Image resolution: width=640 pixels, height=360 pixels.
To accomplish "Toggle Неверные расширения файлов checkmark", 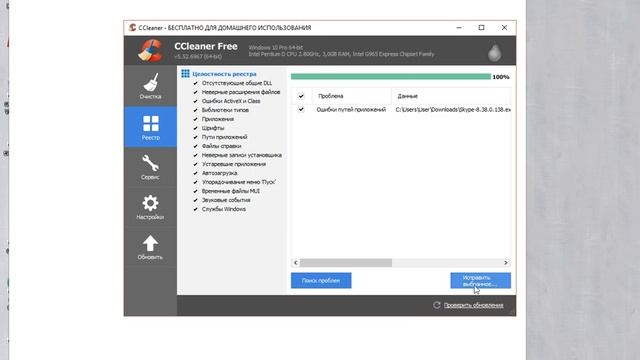I will [x=196, y=92].
